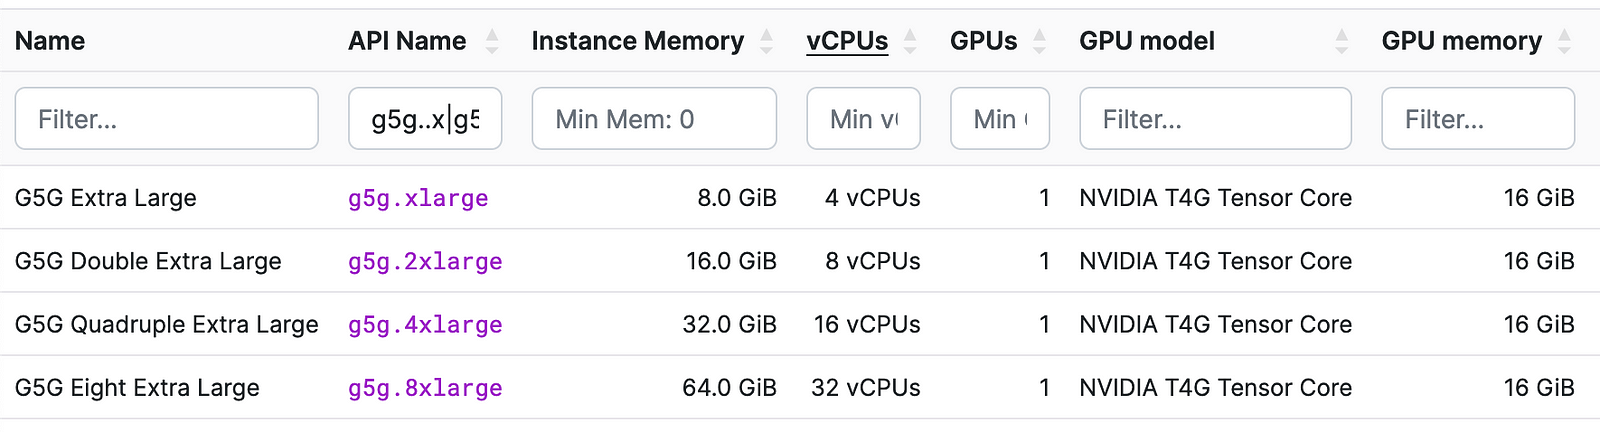The width and height of the screenshot is (1600, 432).
Task: Click the API Name sort arrows icon
Action: pos(492,41)
